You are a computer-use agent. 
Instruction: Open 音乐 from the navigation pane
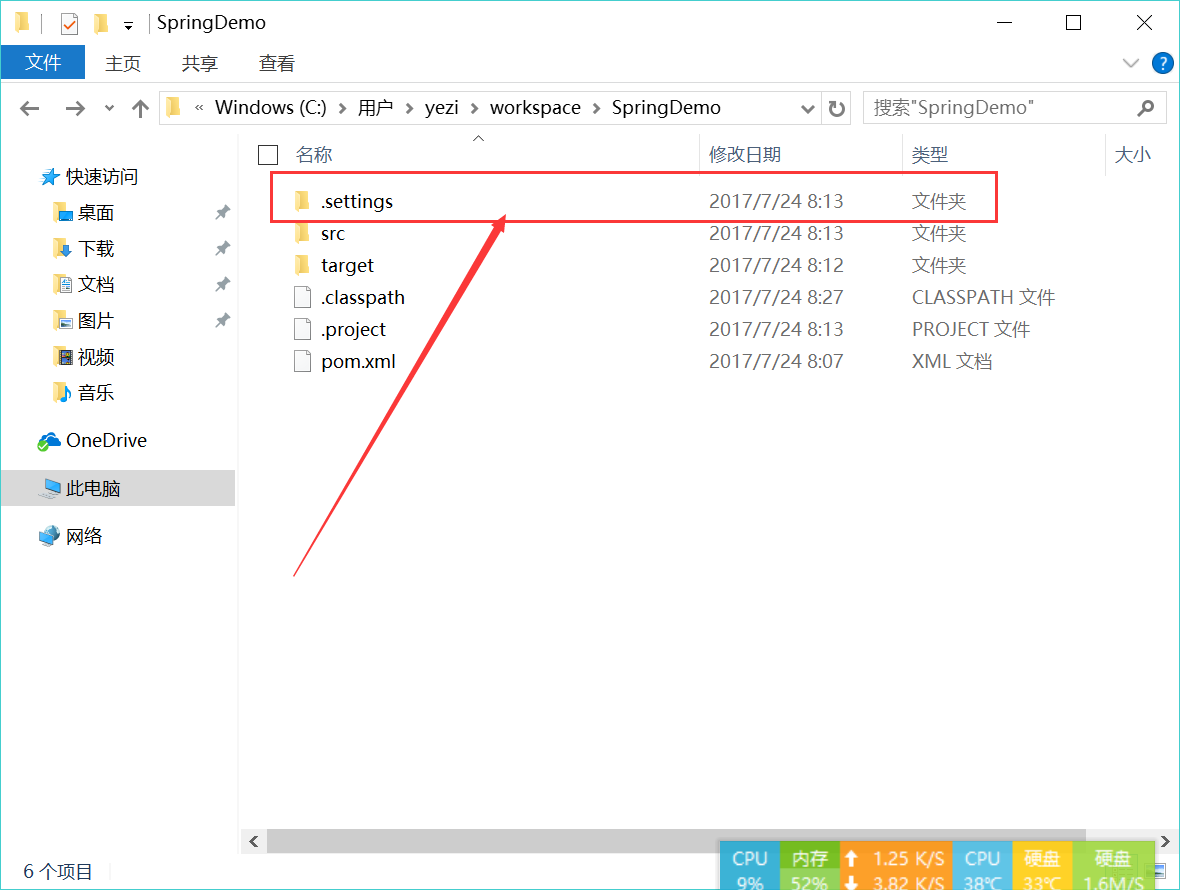click(x=95, y=392)
